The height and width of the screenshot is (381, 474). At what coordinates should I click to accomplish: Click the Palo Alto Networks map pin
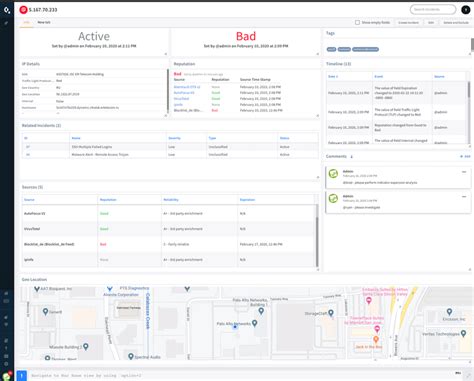tap(255, 323)
